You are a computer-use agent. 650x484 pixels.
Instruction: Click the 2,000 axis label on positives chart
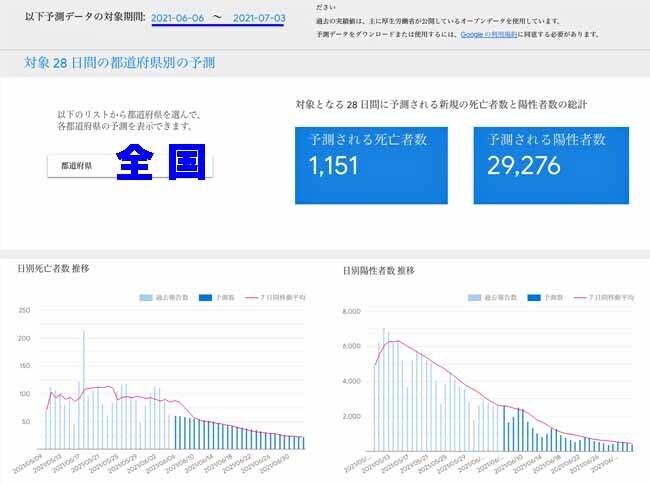click(x=352, y=416)
